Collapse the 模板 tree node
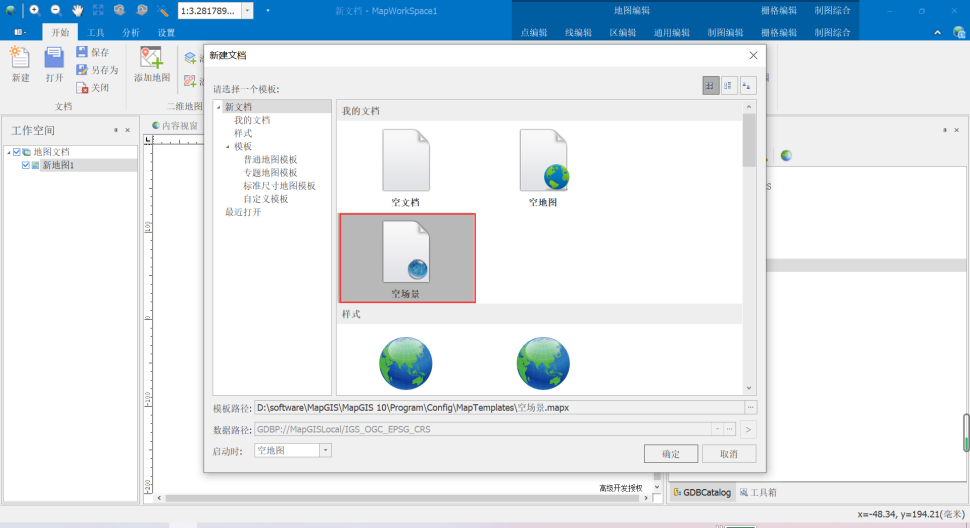This screenshot has height=528, width=970. [x=228, y=147]
